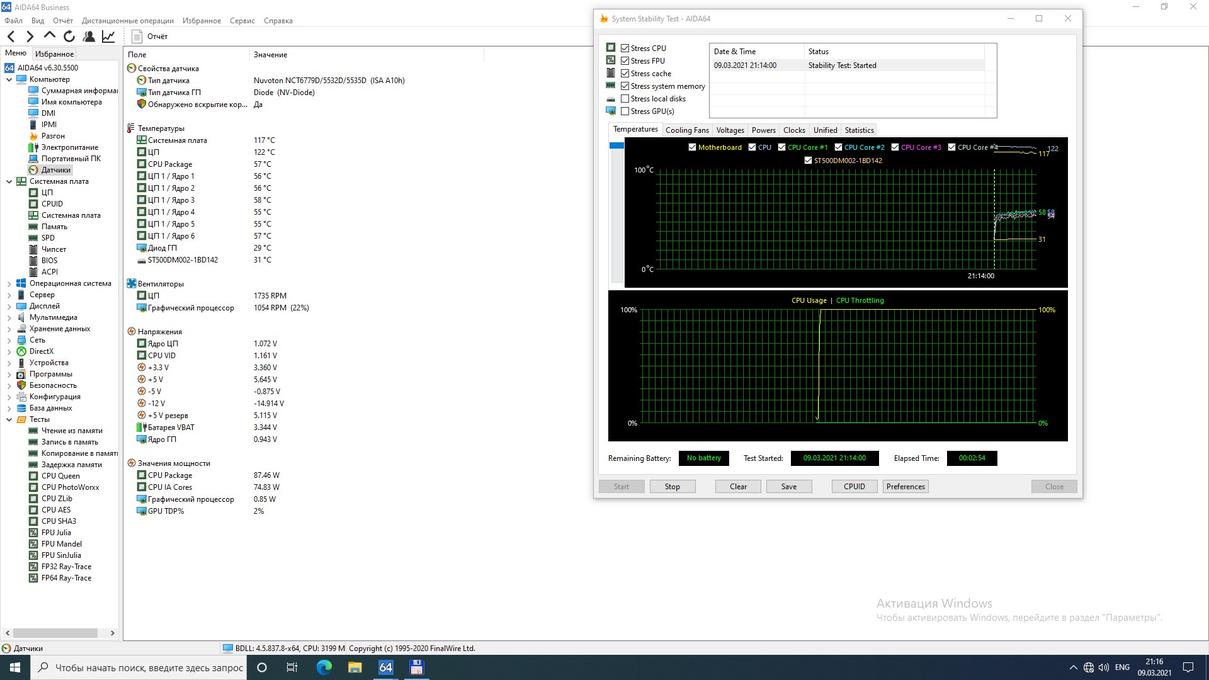This screenshot has height=680, width=1209.
Task: Go forward with the right arrow toolbar icon
Action: (30, 36)
